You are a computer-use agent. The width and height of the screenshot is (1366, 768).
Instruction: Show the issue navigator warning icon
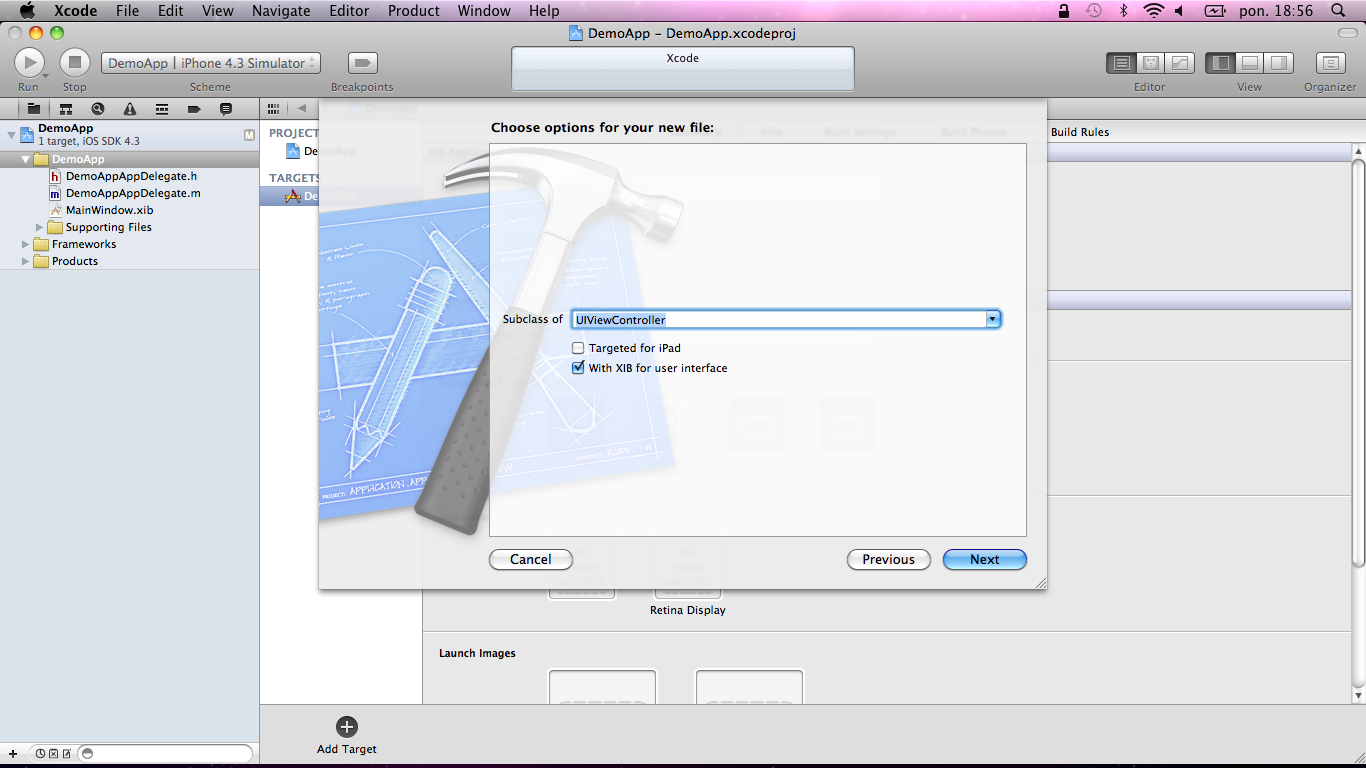pos(130,109)
